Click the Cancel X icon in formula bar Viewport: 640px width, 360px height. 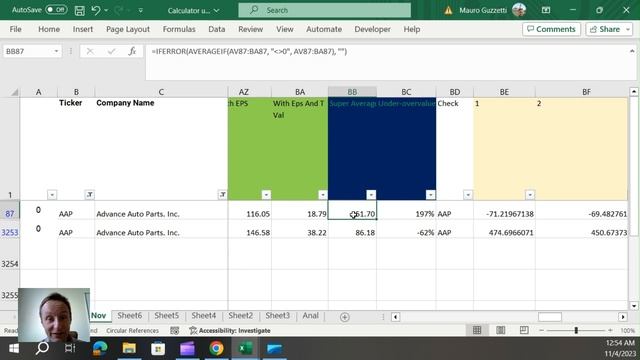(x=90, y=51)
